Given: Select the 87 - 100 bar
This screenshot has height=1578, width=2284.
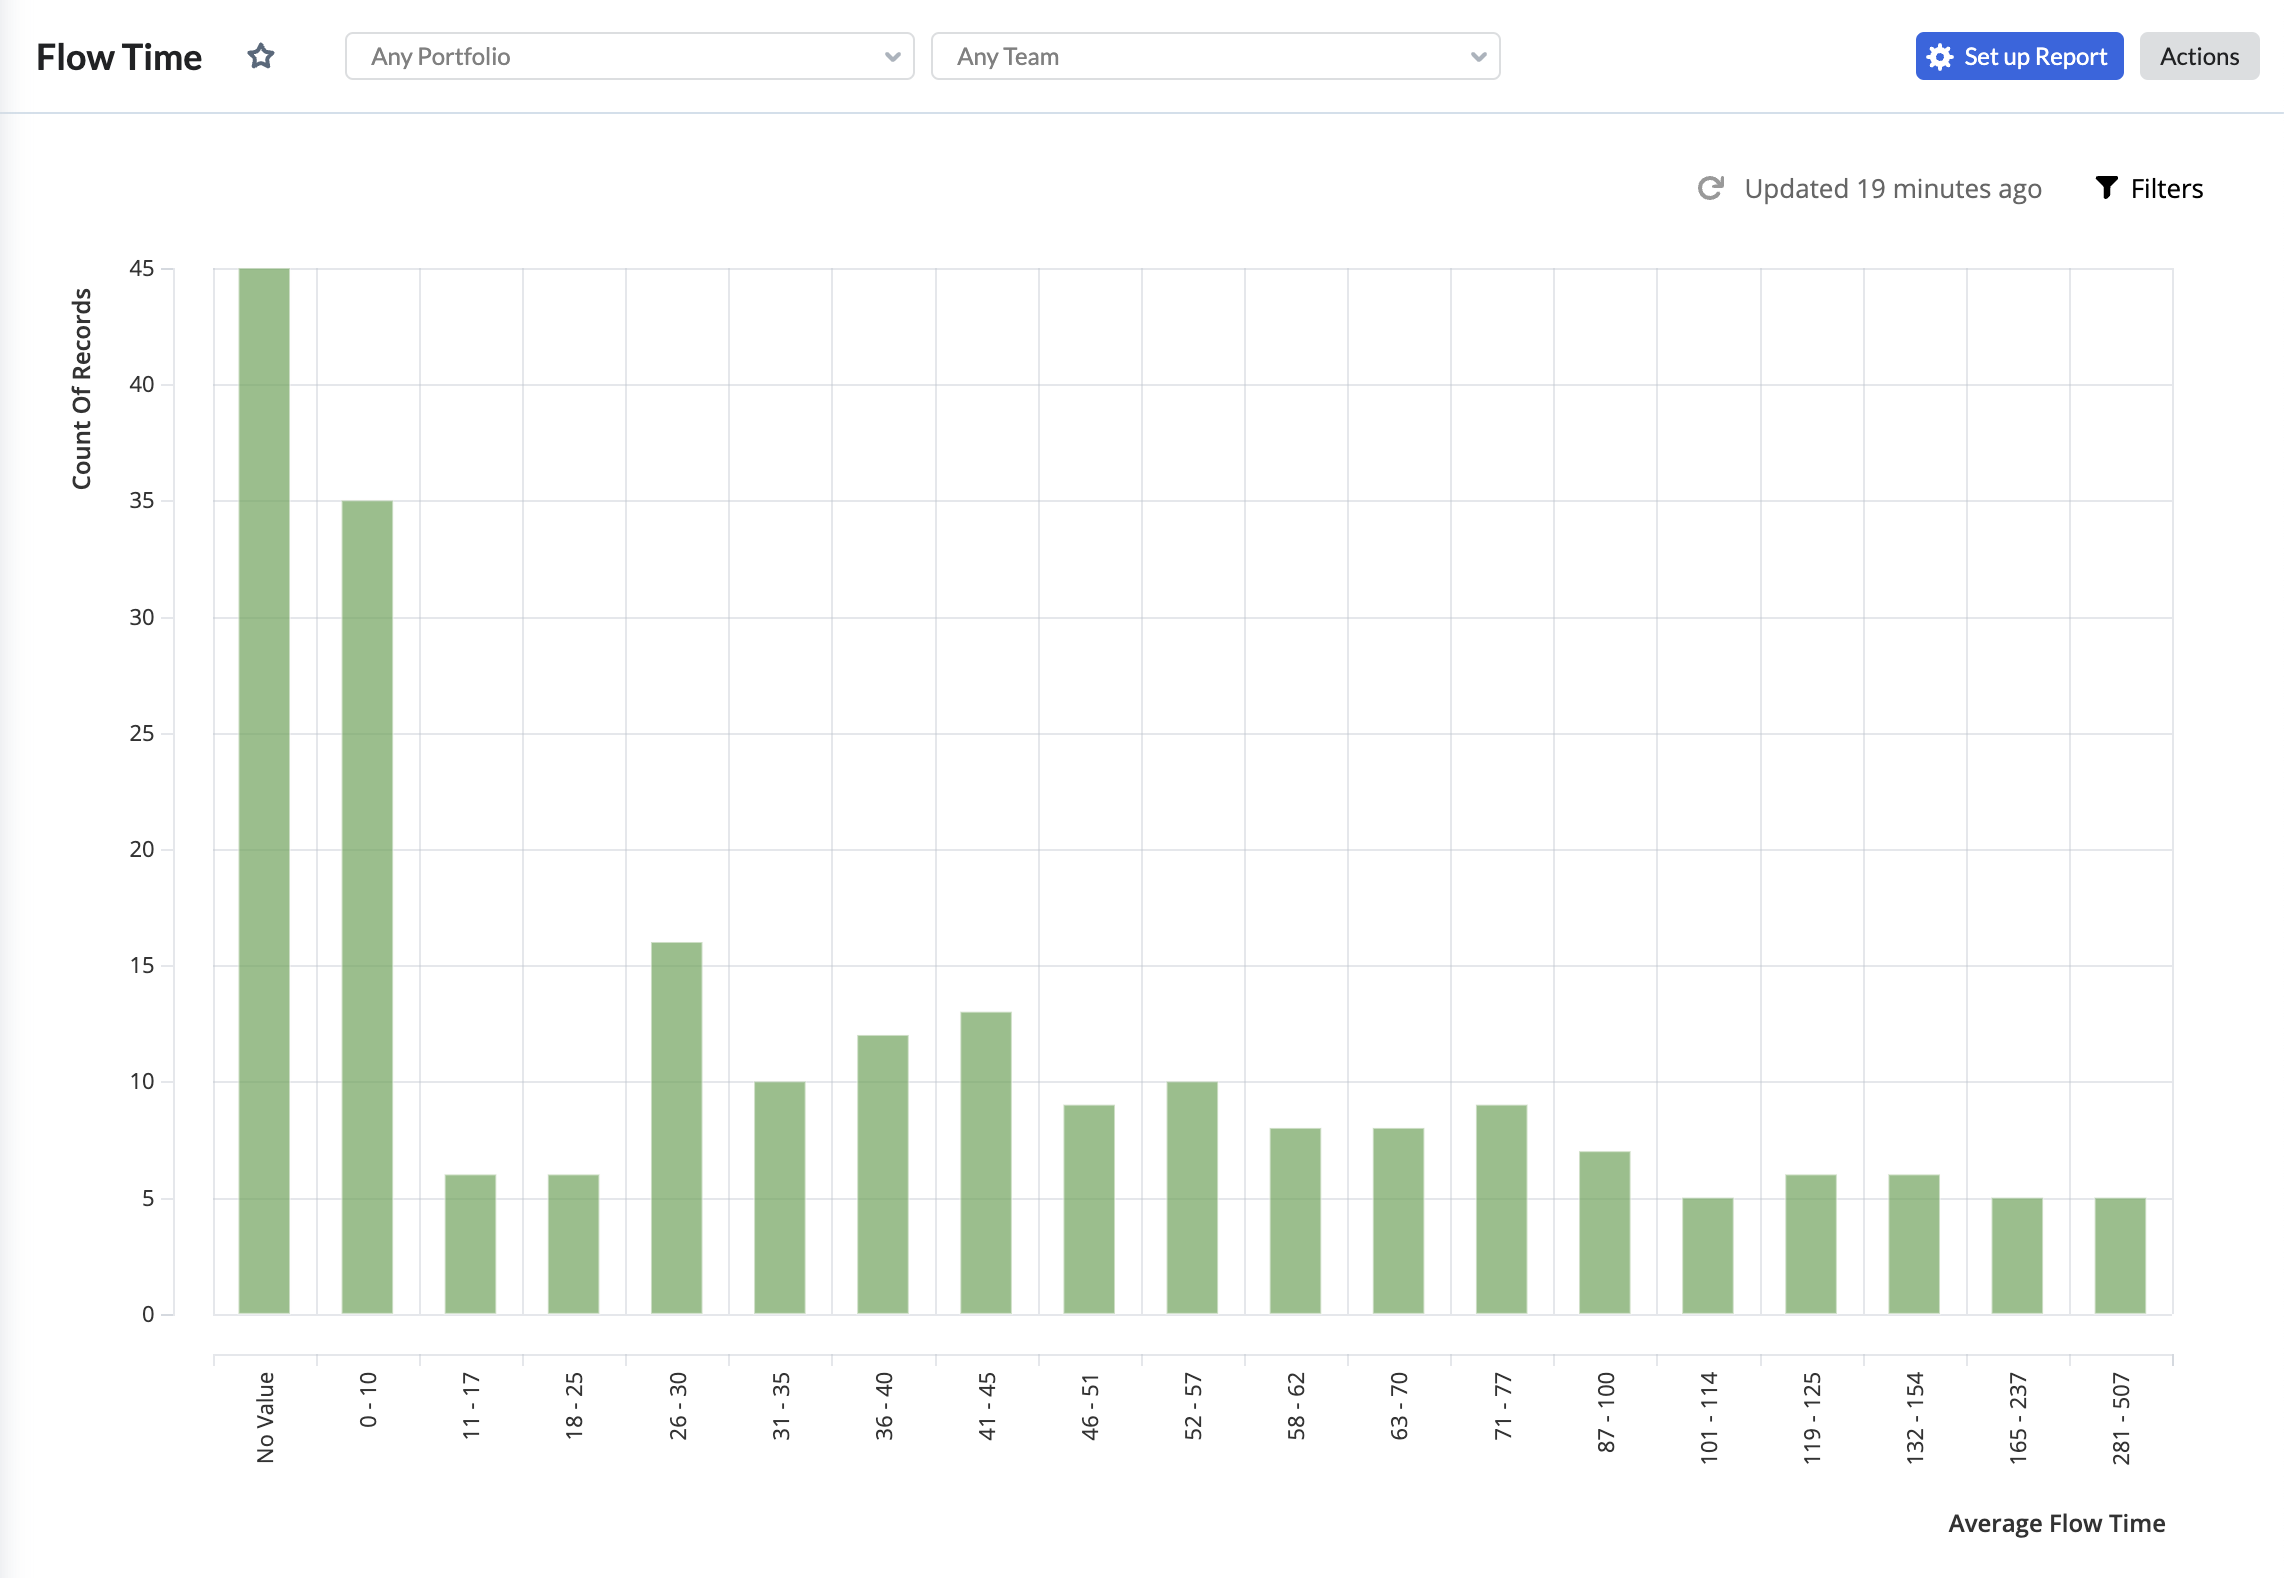Looking at the screenshot, I should pos(1605,1232).
